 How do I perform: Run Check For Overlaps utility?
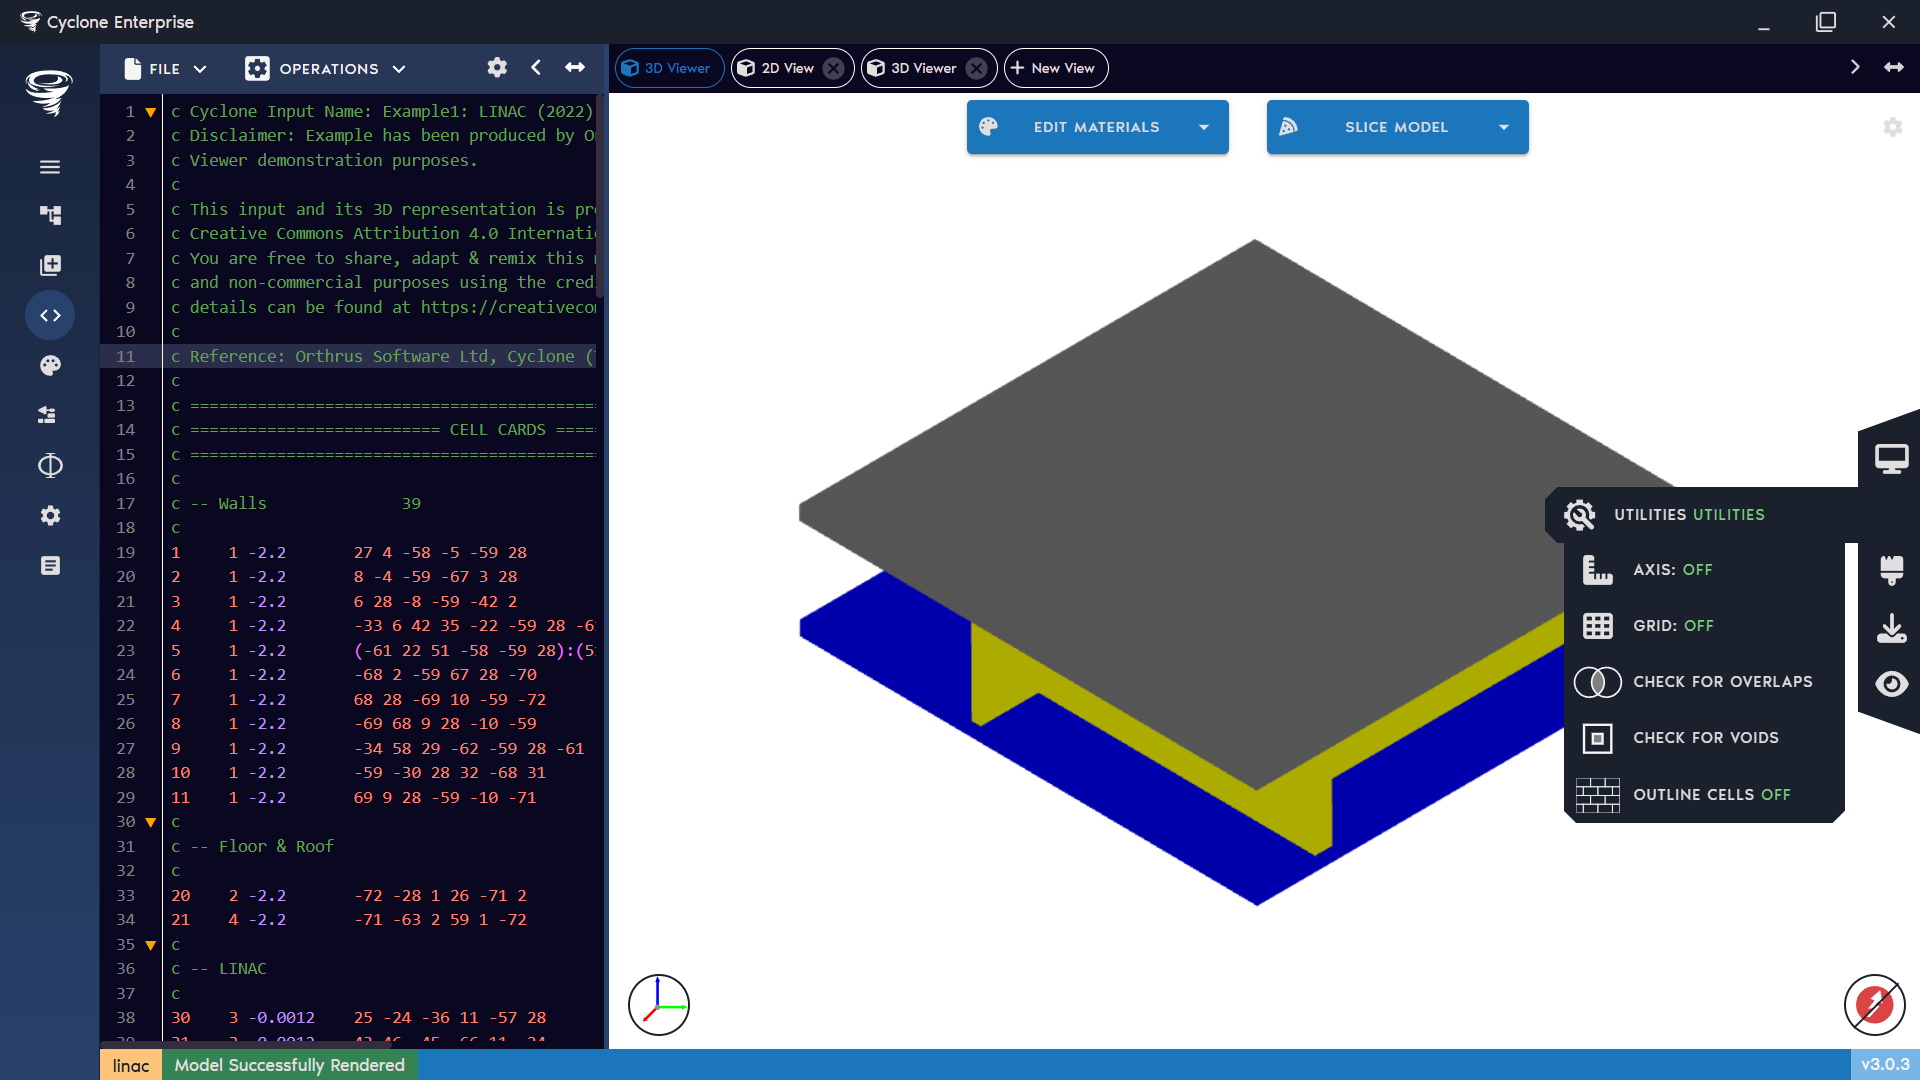pyautogui.click(x=1722, y=681)
